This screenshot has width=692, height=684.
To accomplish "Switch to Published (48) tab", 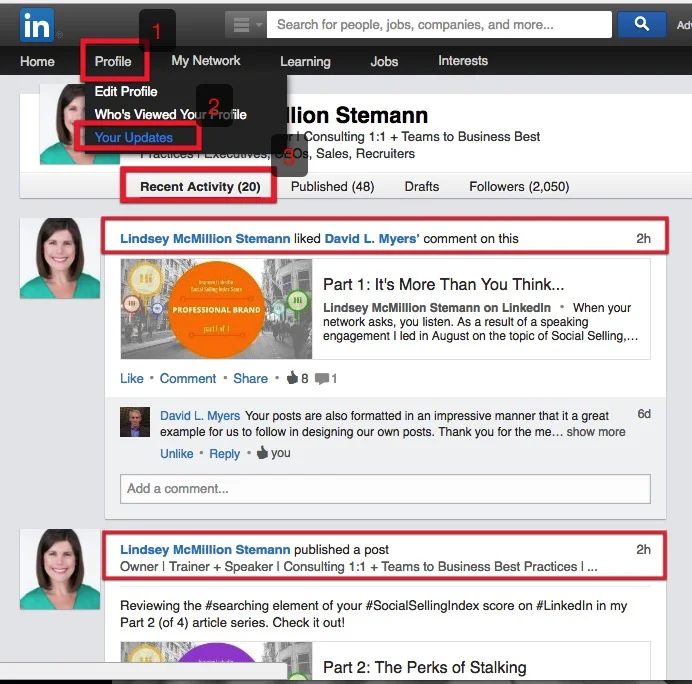I will click(332, 187).
